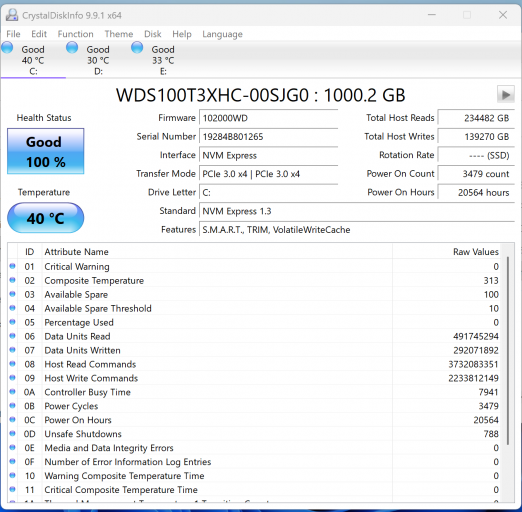Open the Help menu
The height and width of the screenshot is (512, 522).
(182, 34)
